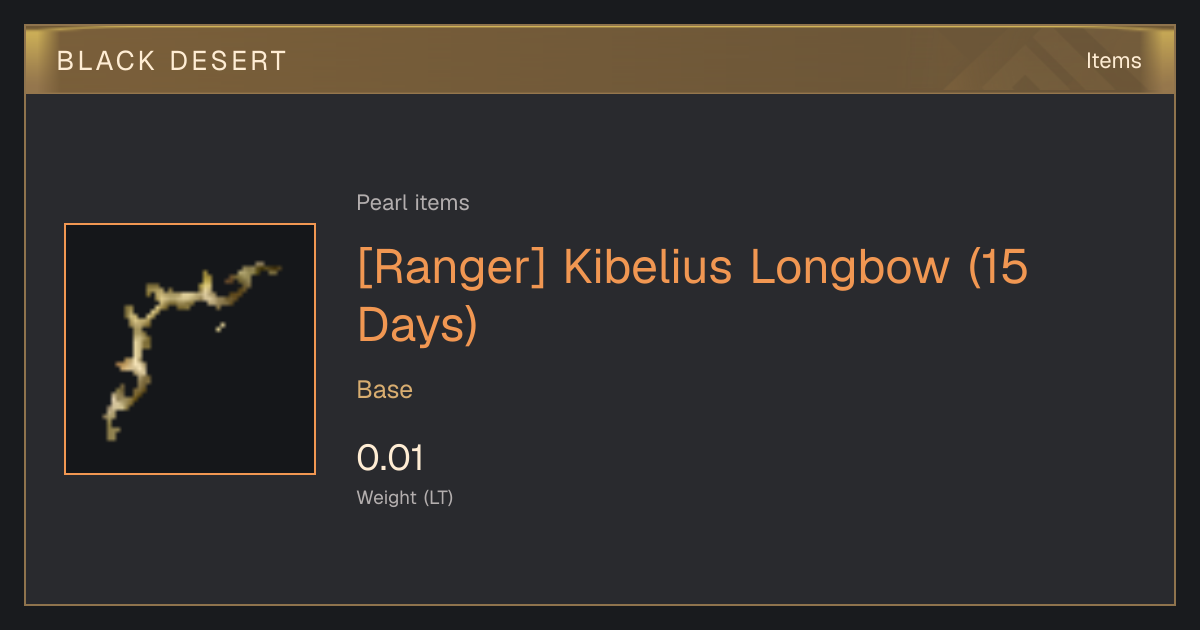The height and width of the screenshot is (630, 1200).
Task: Select the lower limb tip of the bow
Action: pyautogui.click(x=111, y=427)
